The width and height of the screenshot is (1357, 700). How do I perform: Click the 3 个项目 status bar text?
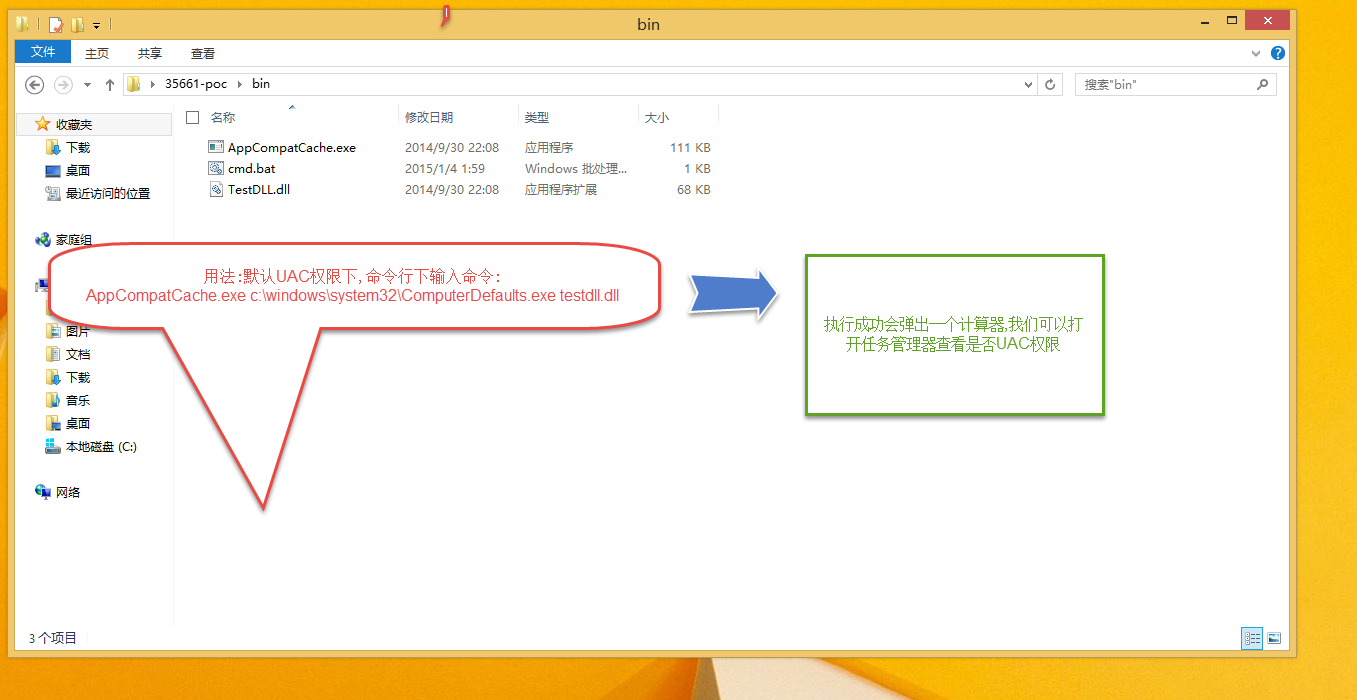click(x=53, y=638)
